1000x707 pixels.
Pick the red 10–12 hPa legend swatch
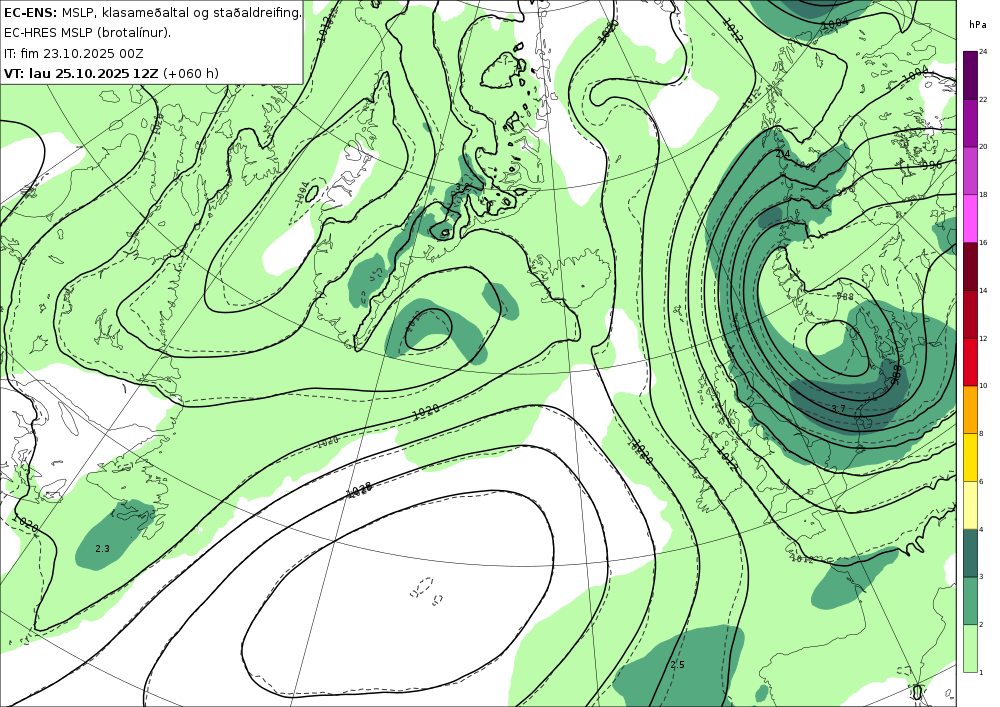click(971, 361)
